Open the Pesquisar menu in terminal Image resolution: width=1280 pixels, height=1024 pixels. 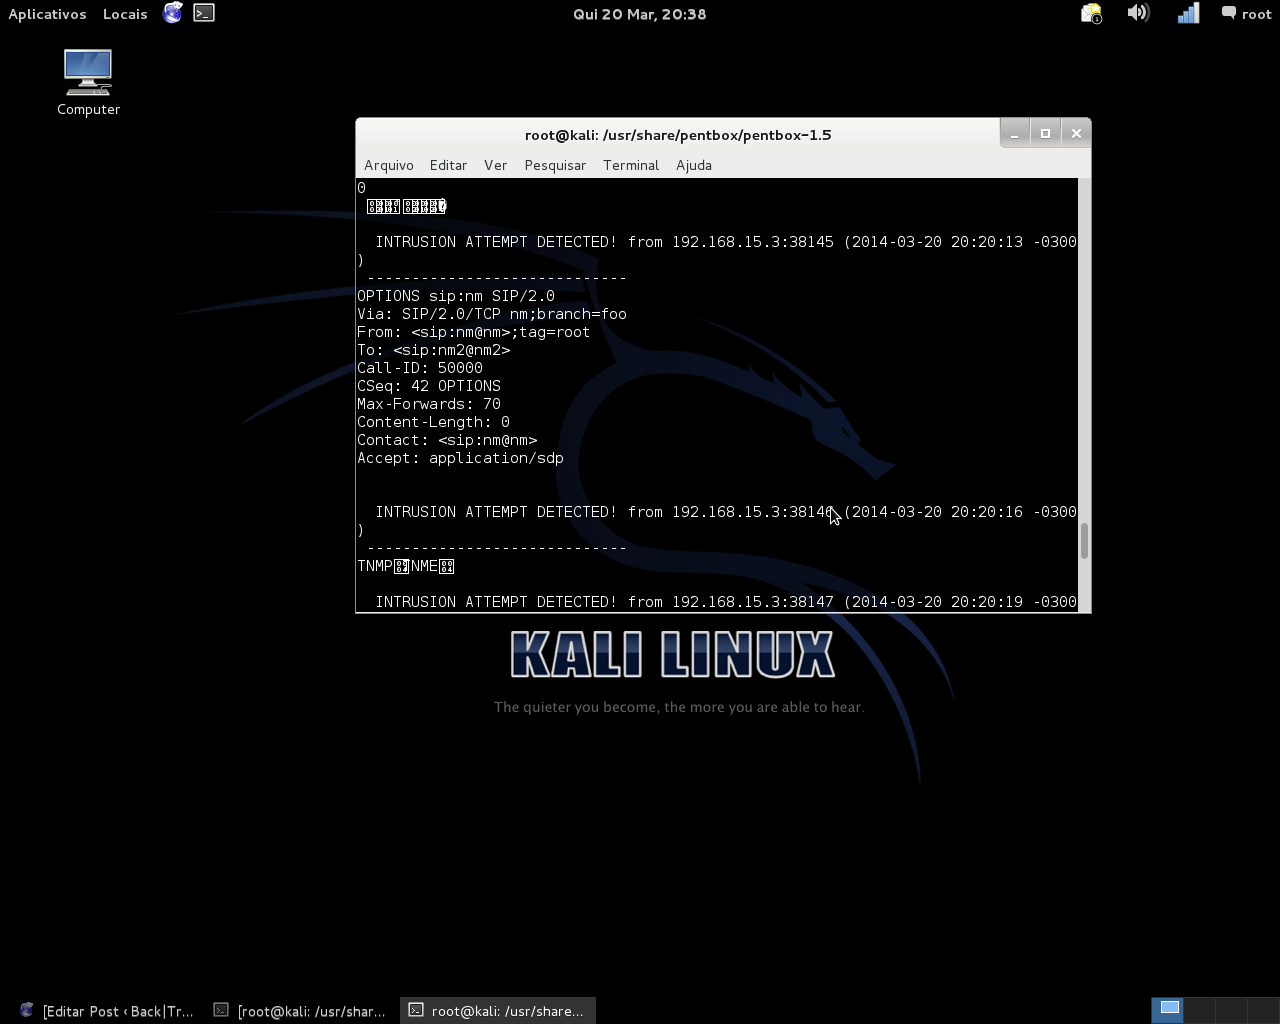tap(555, 165)
